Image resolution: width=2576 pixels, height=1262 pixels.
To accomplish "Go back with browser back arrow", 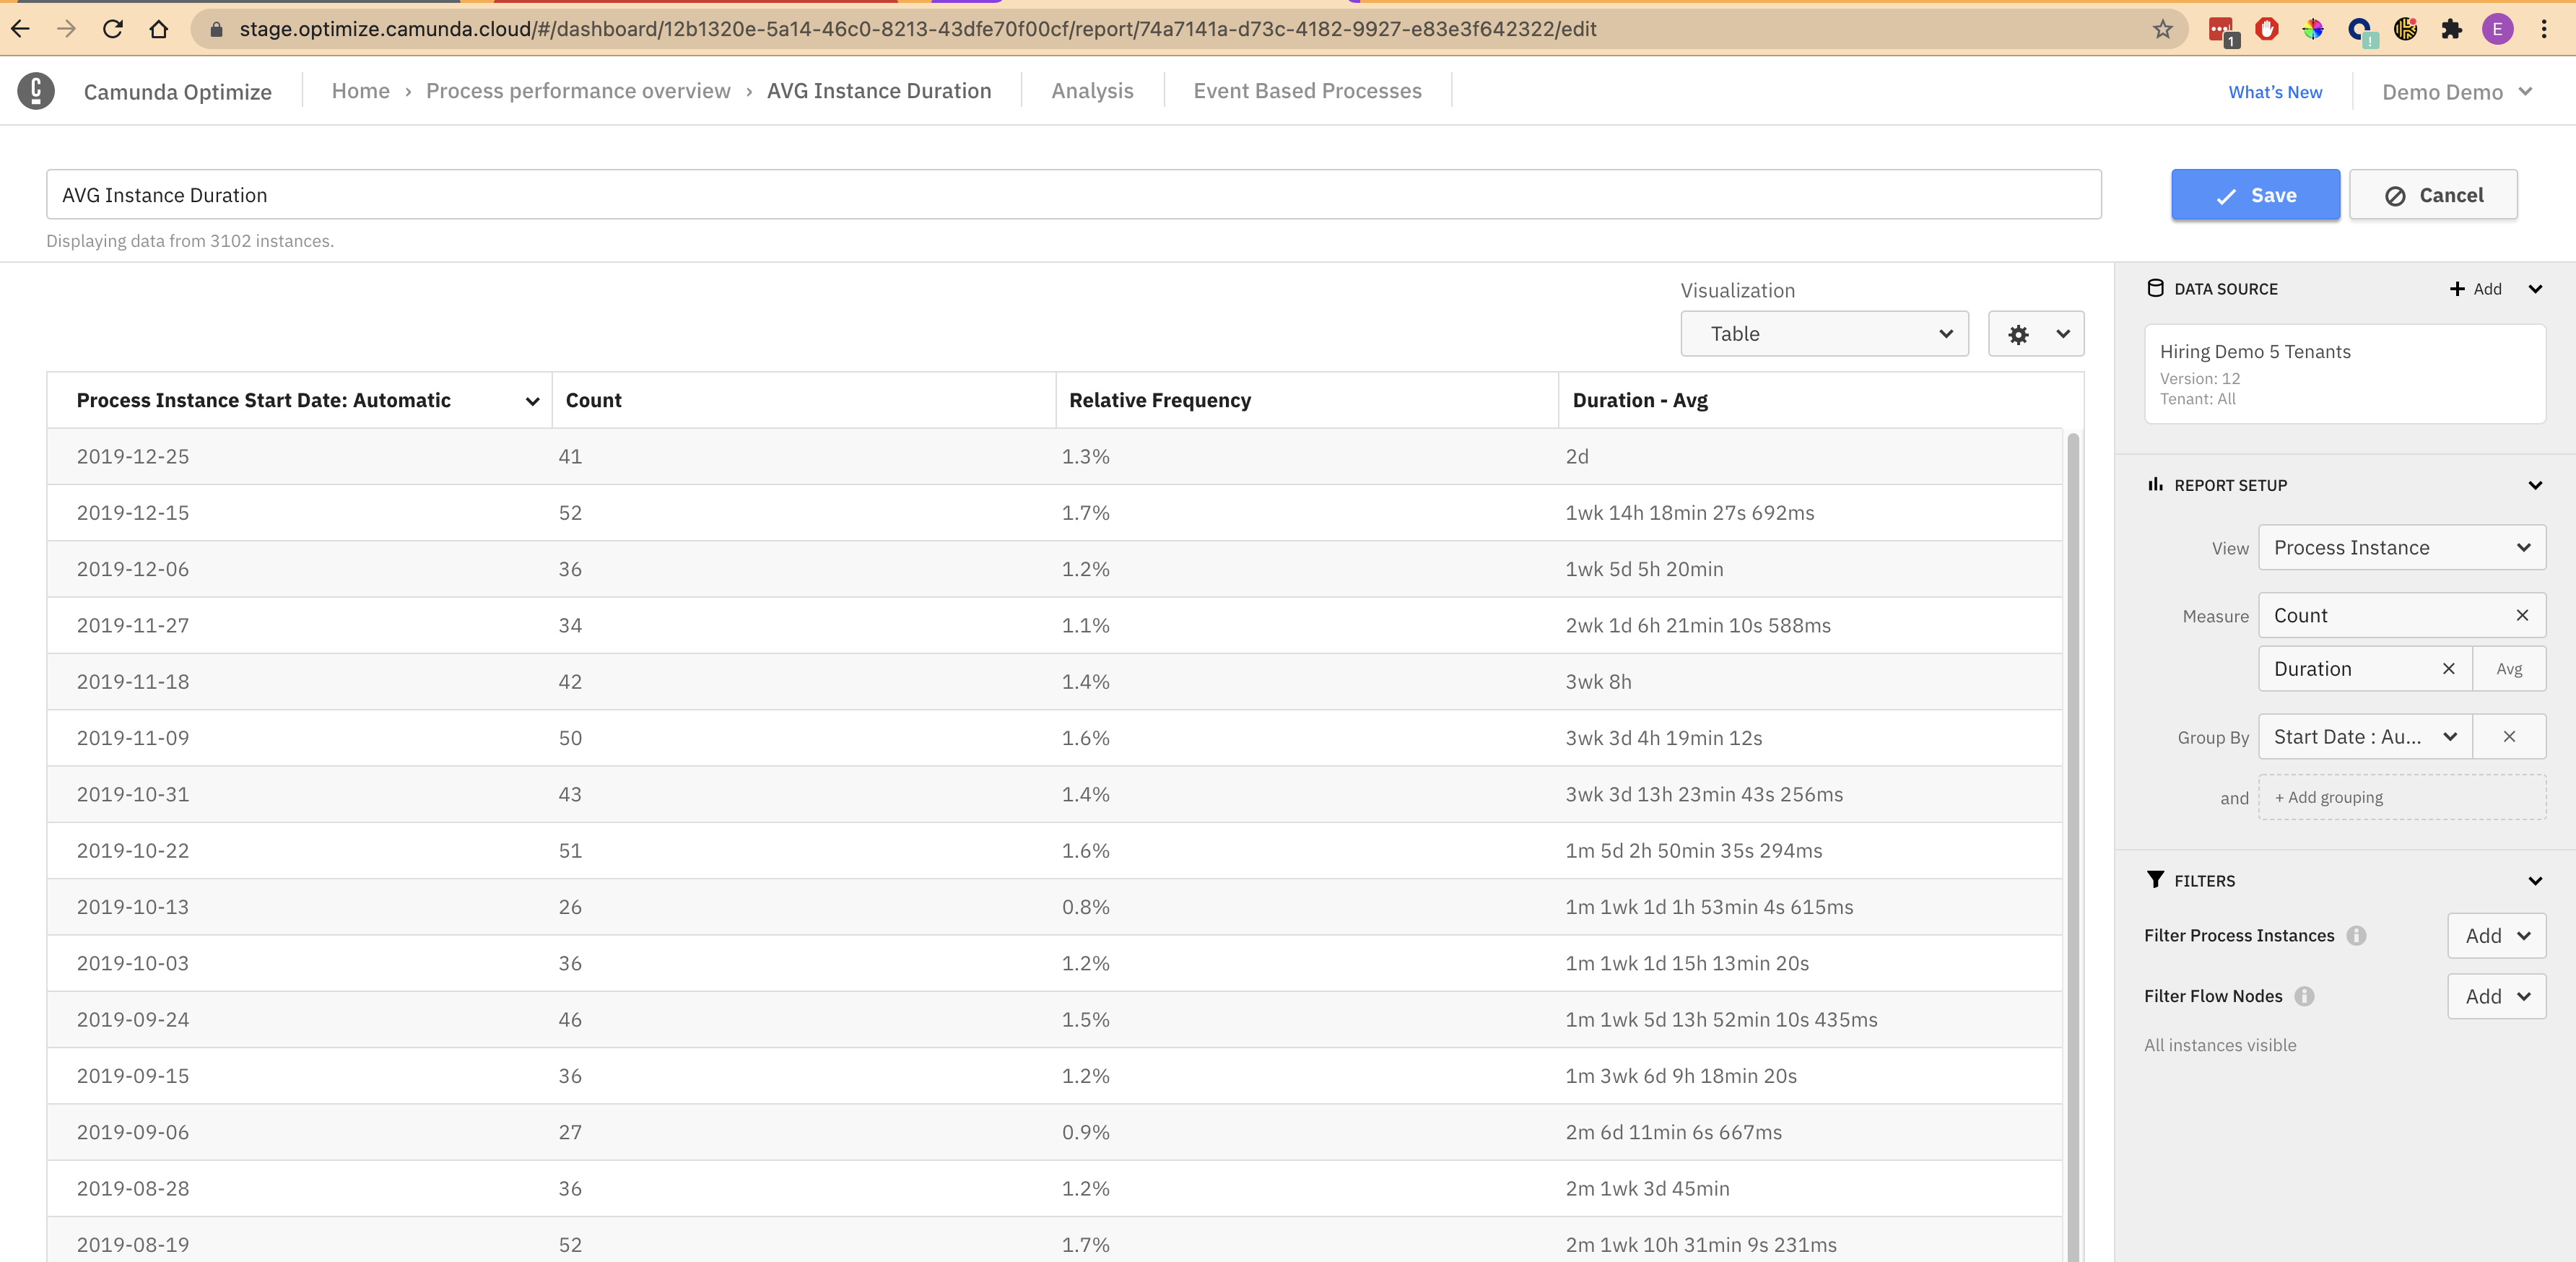I will 20,29.
